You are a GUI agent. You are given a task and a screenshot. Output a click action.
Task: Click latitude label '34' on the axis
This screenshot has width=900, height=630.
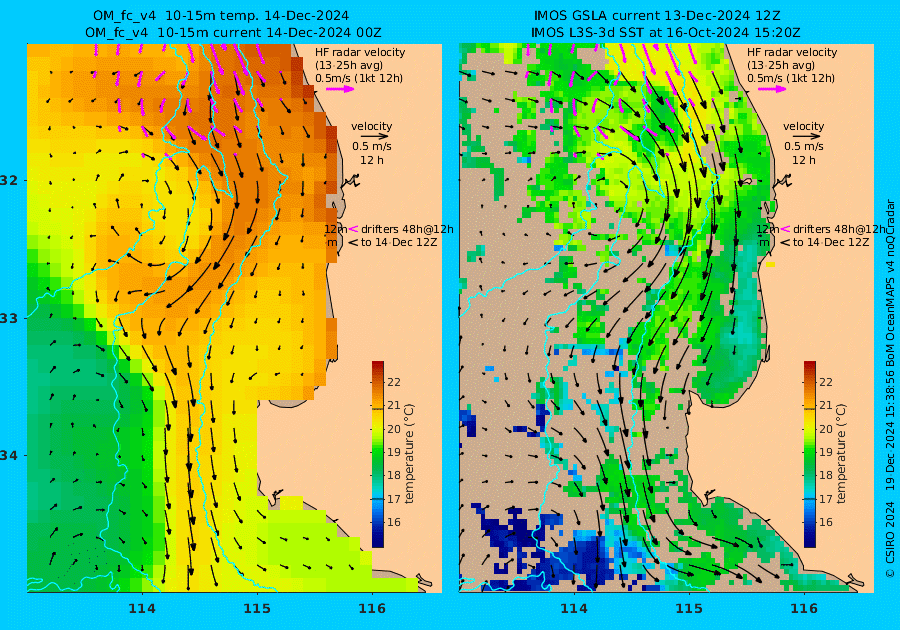coord(9,456)
